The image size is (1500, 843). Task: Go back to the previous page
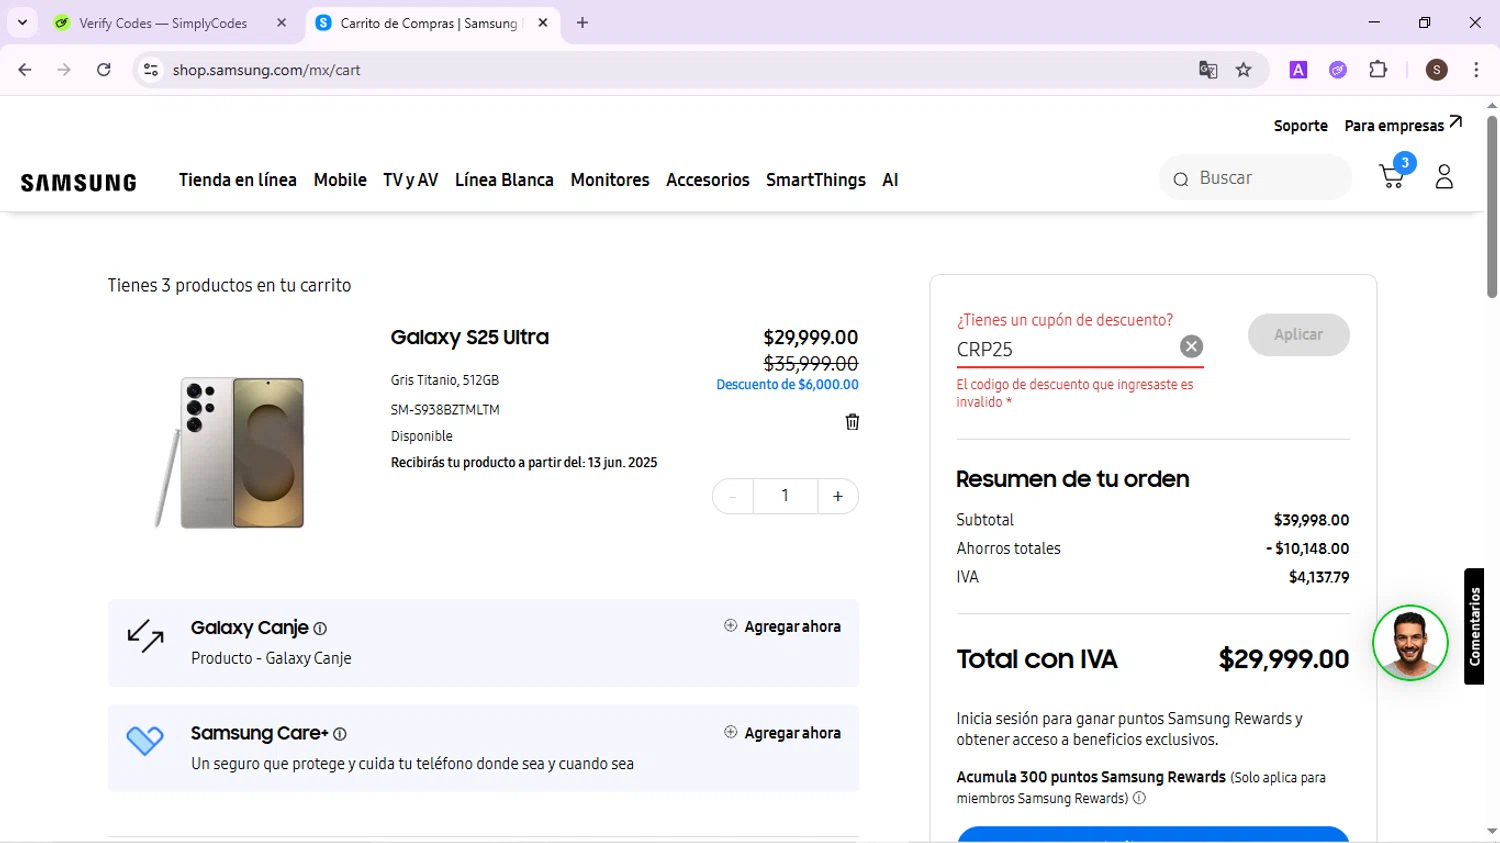click(x=25, y=70)
